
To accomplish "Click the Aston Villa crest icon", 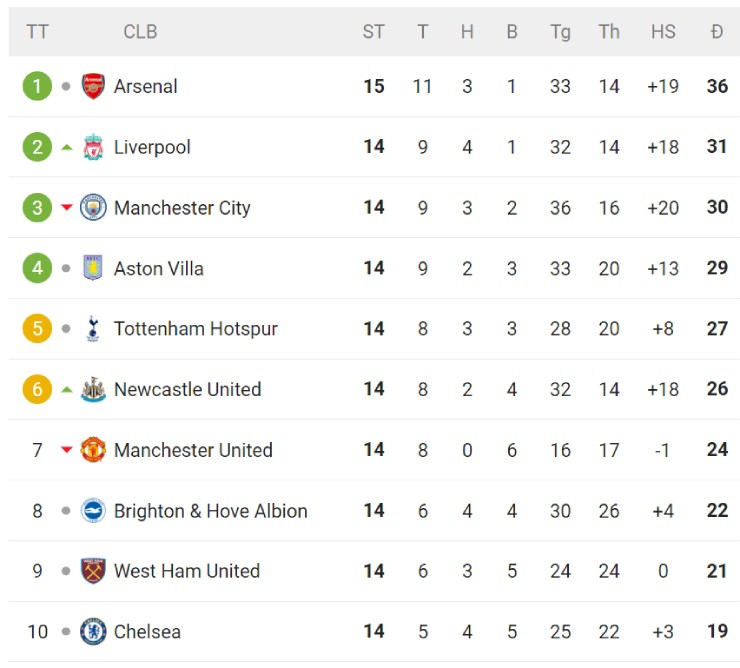I will [x=93, y=268].
